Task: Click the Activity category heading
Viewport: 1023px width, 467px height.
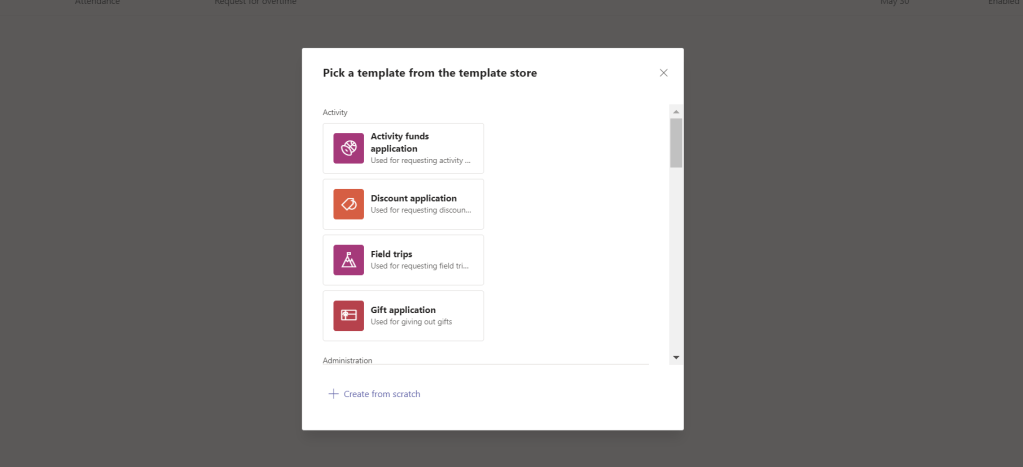Action: point(335,112)
